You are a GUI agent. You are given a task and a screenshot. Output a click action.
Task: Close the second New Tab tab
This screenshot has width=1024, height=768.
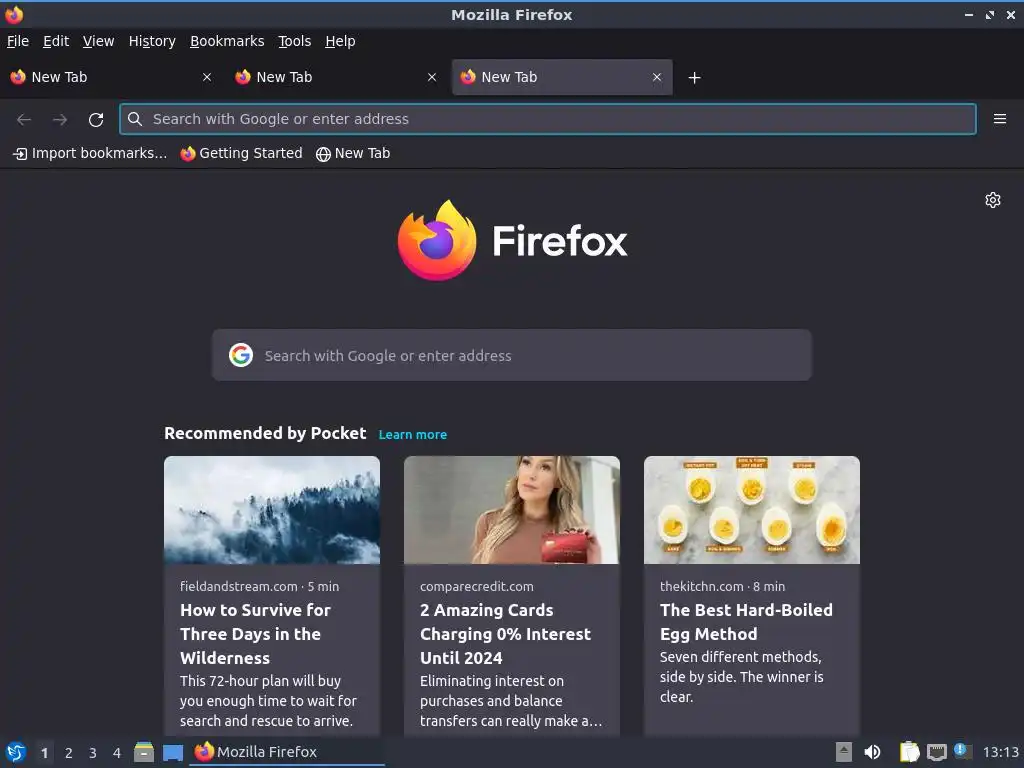(432, 77)
